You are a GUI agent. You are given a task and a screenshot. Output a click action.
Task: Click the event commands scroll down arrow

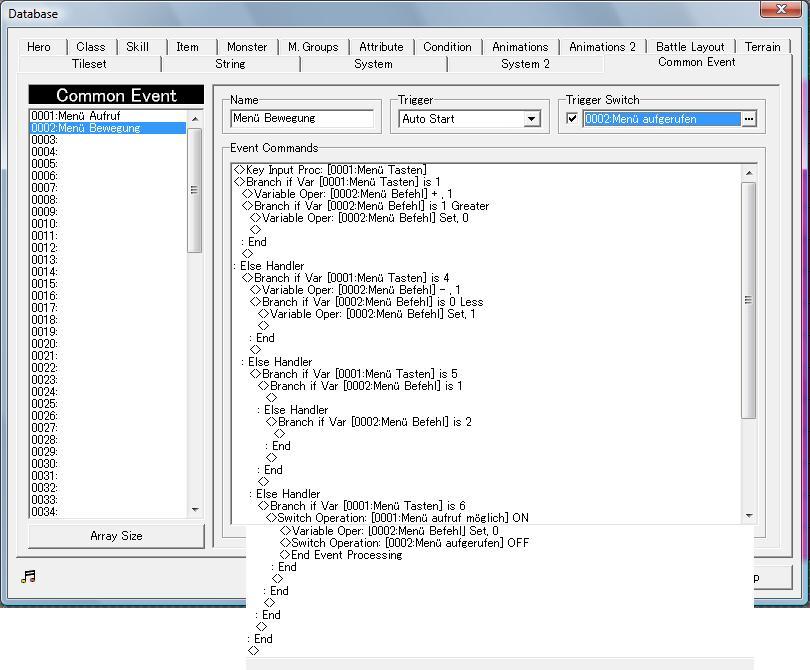(x=749, y=516)
